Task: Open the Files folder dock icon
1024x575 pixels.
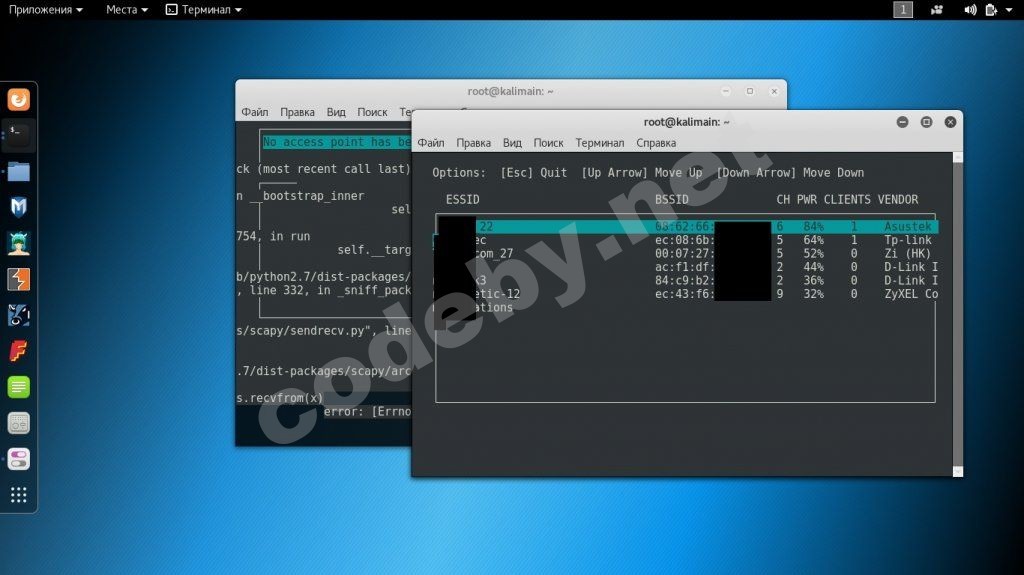Action: (x=18, y=171)
